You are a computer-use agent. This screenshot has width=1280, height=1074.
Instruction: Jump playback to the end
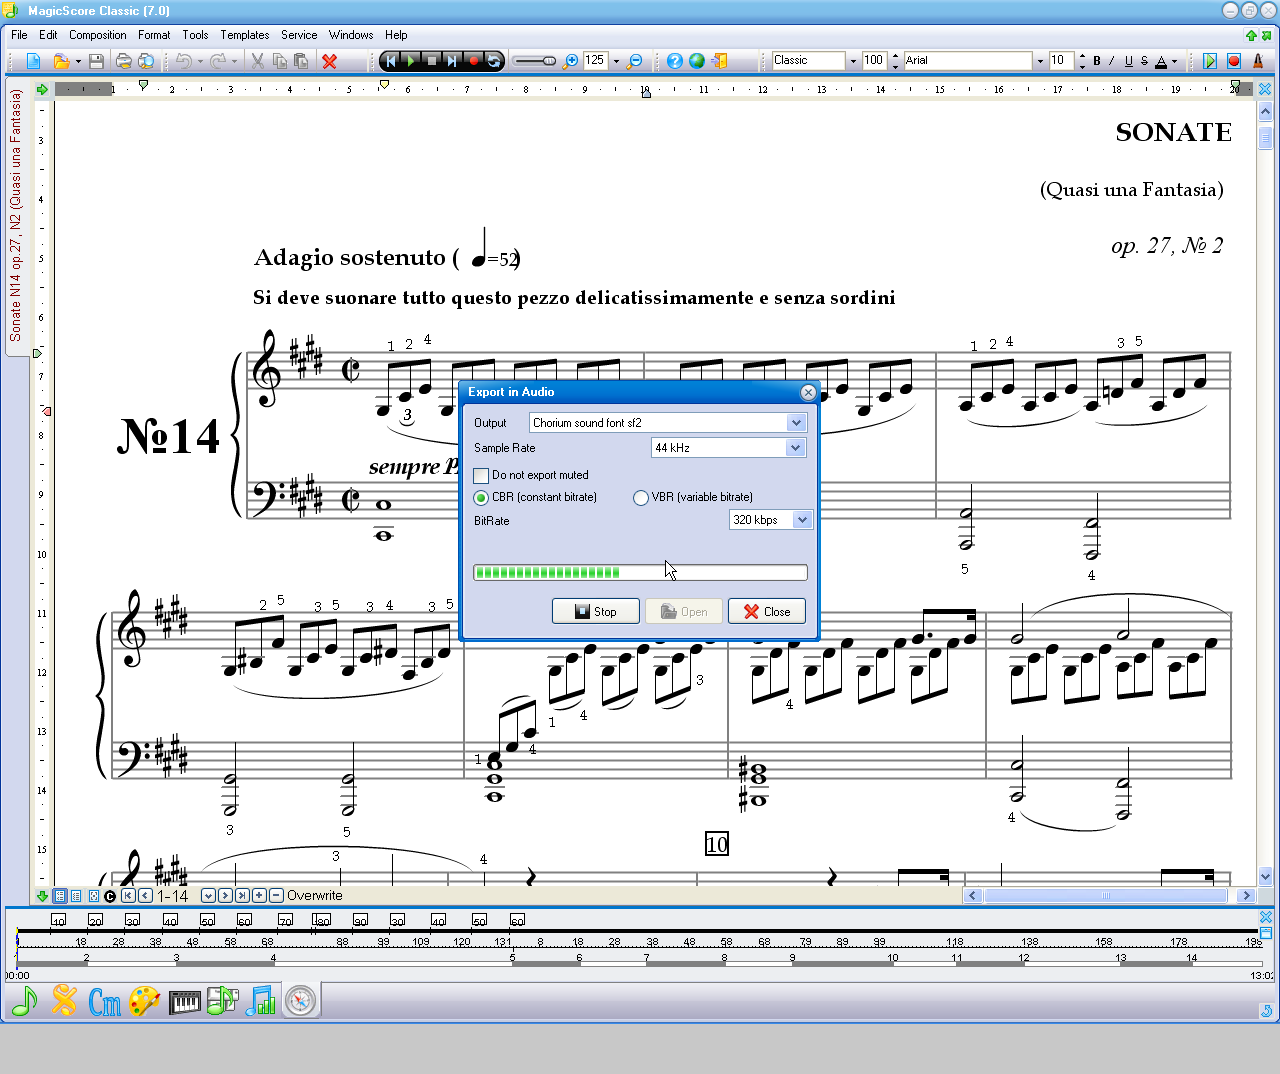[x=452, y=61]
